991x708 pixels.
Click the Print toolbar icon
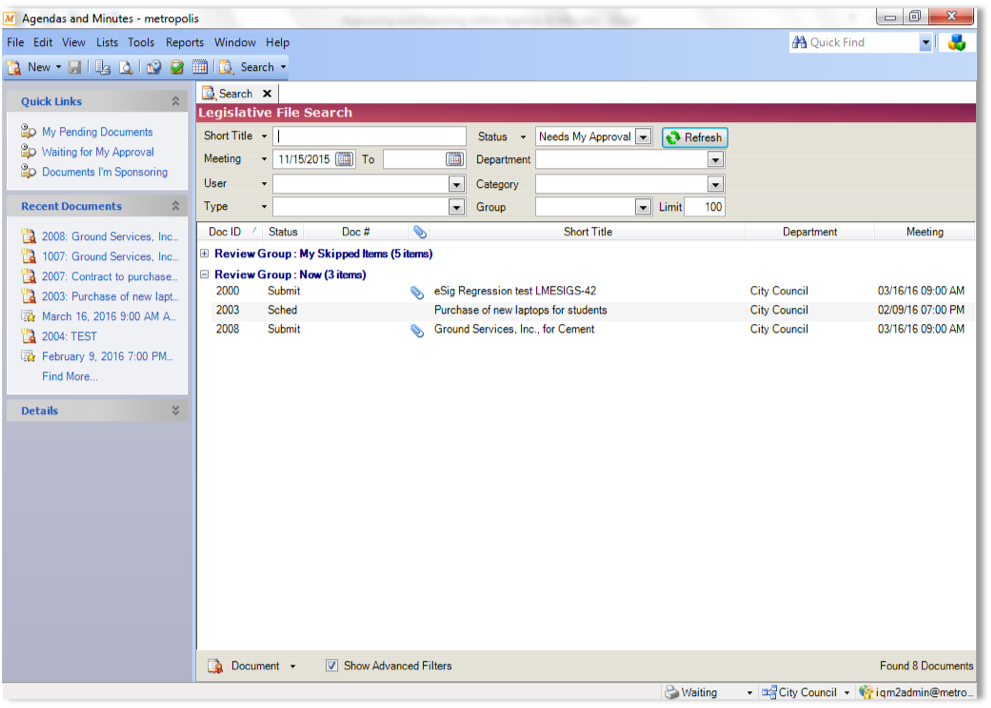pyautogui.click(x=103, y=67)
